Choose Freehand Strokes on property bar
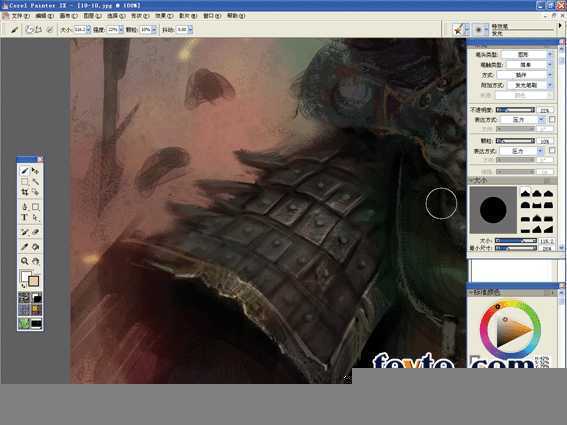 coord(29,30)
